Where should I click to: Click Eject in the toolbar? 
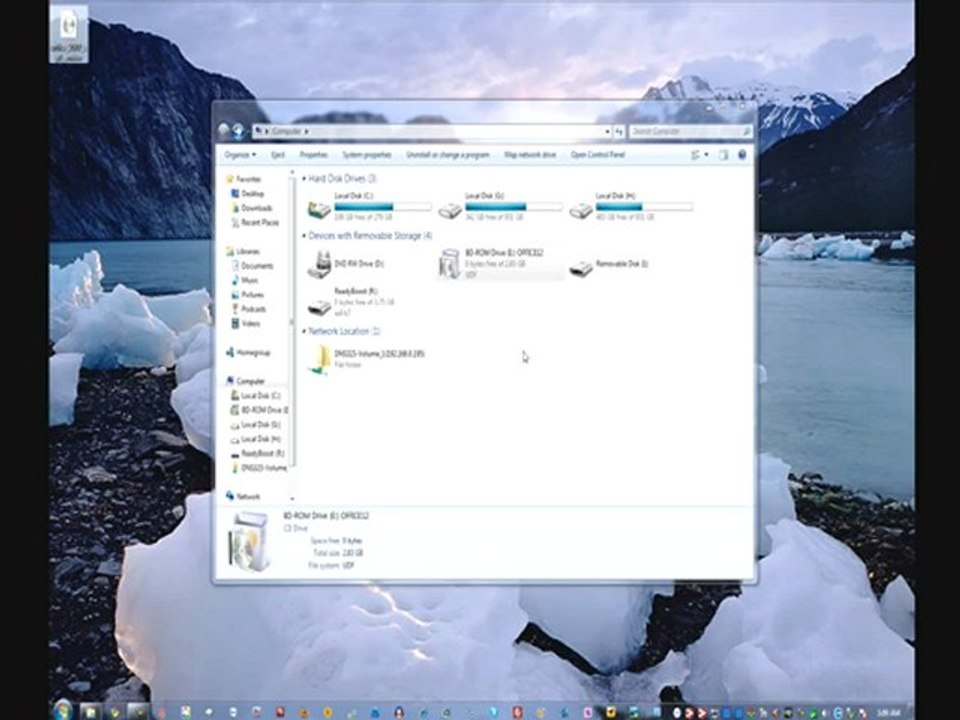[x=278, y=155]
